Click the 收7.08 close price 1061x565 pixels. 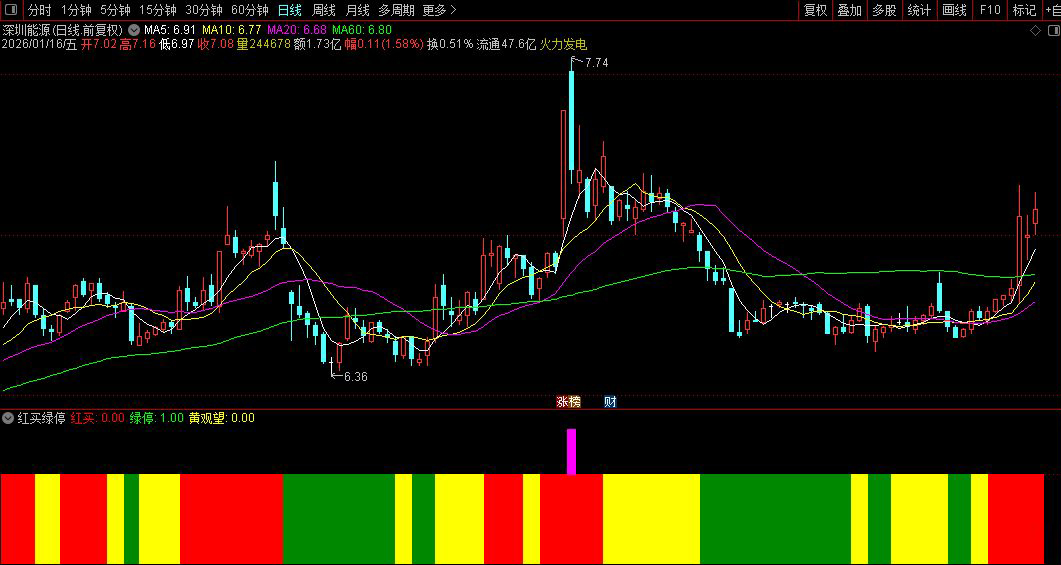217,44
